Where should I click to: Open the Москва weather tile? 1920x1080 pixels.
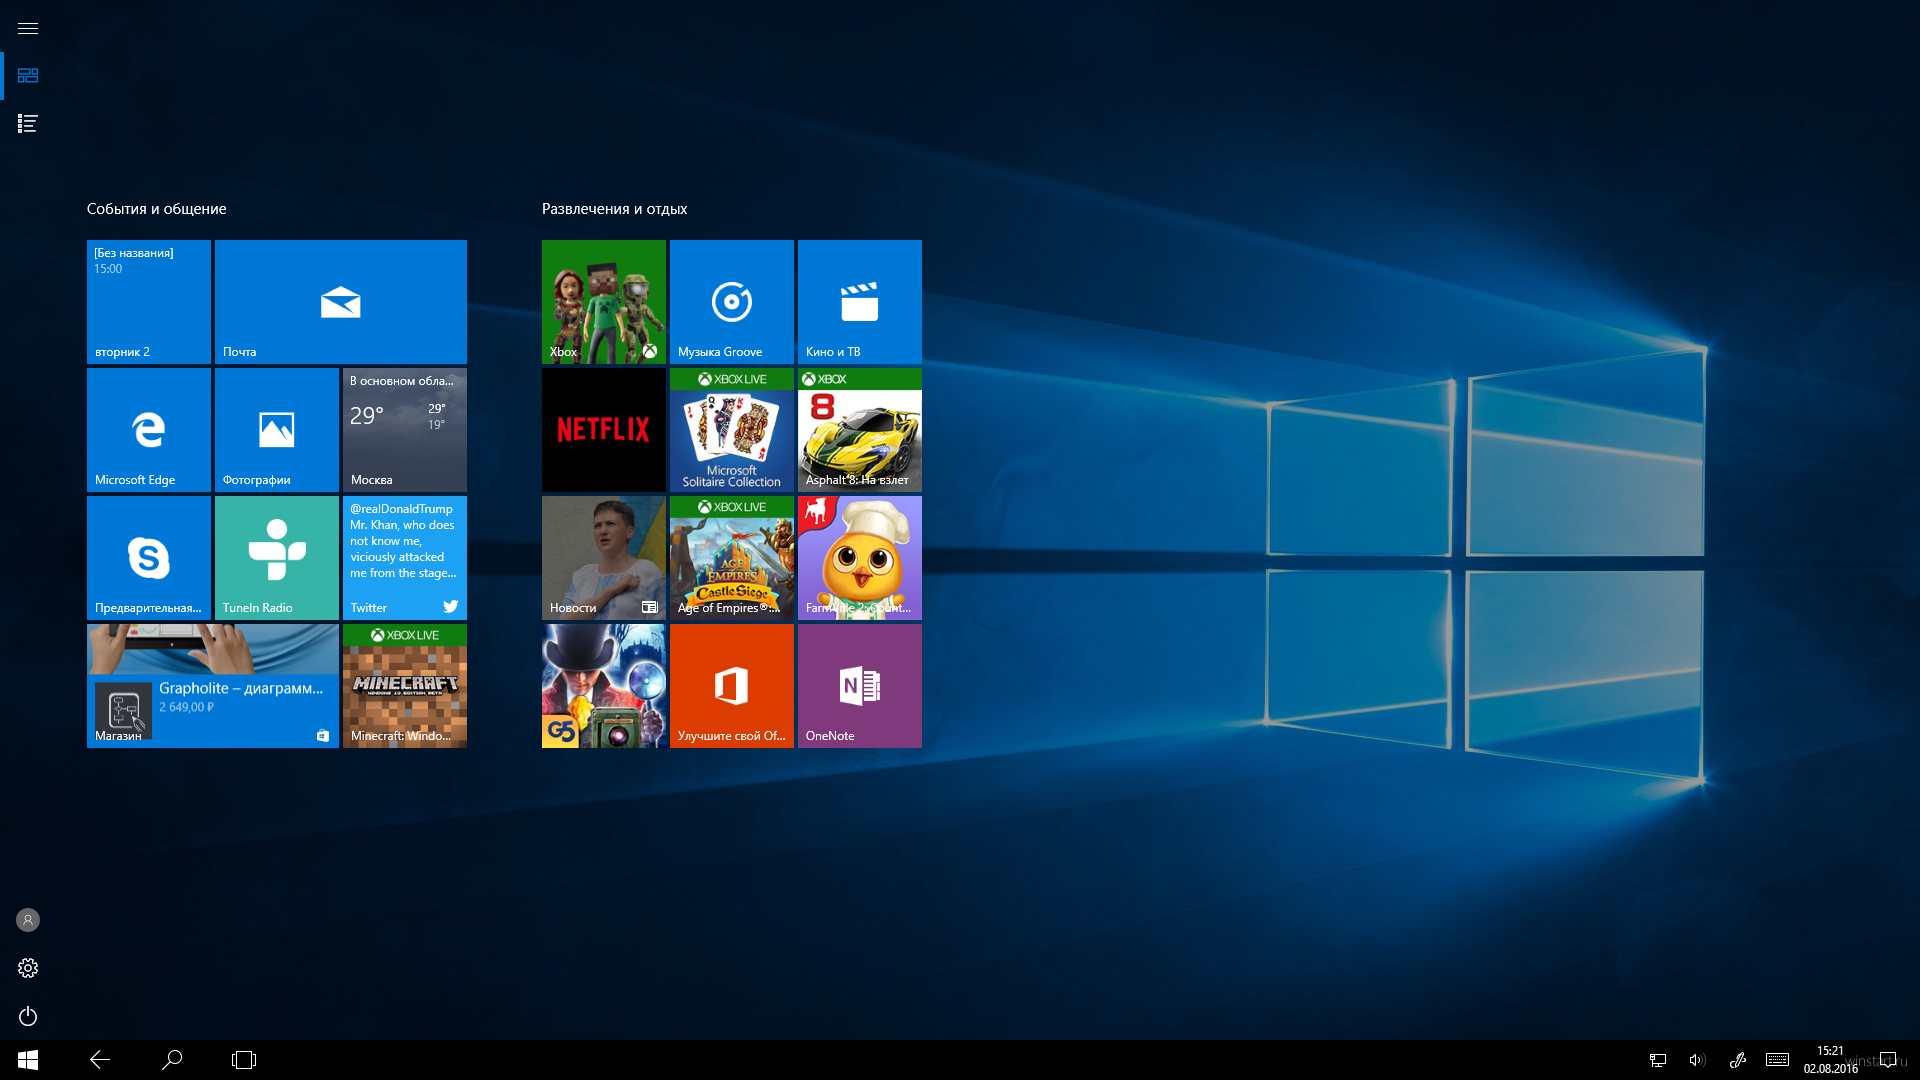[405, 430]
